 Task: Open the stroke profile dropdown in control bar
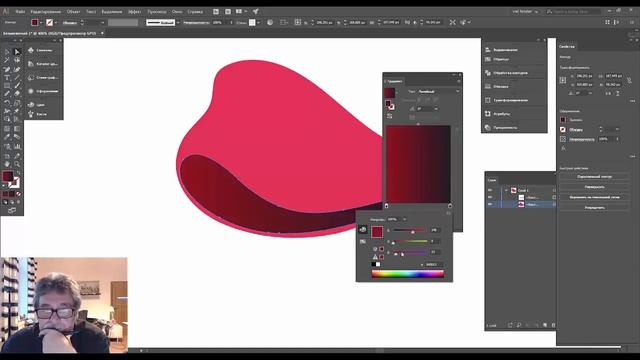[x=178, y=23]
